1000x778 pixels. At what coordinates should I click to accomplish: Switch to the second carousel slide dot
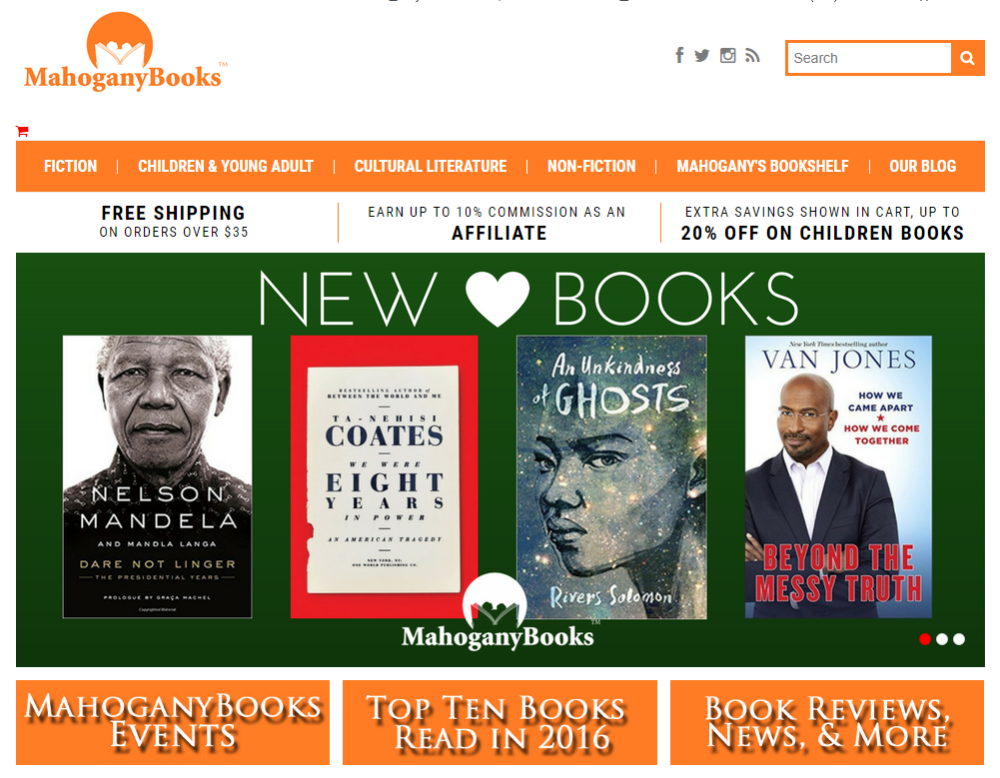click(x=942, y=639)
